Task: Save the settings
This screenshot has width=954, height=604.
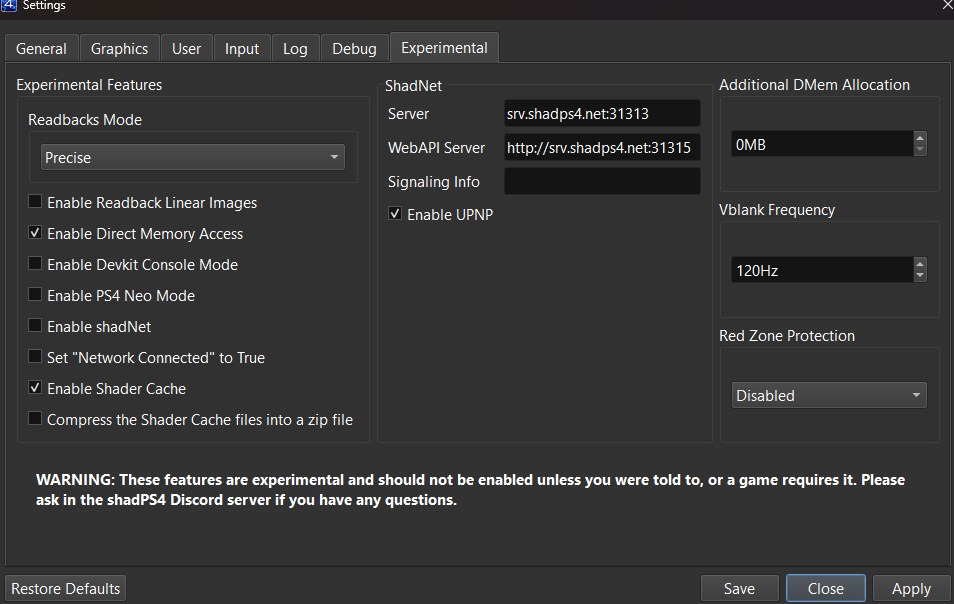Action: 739,589
